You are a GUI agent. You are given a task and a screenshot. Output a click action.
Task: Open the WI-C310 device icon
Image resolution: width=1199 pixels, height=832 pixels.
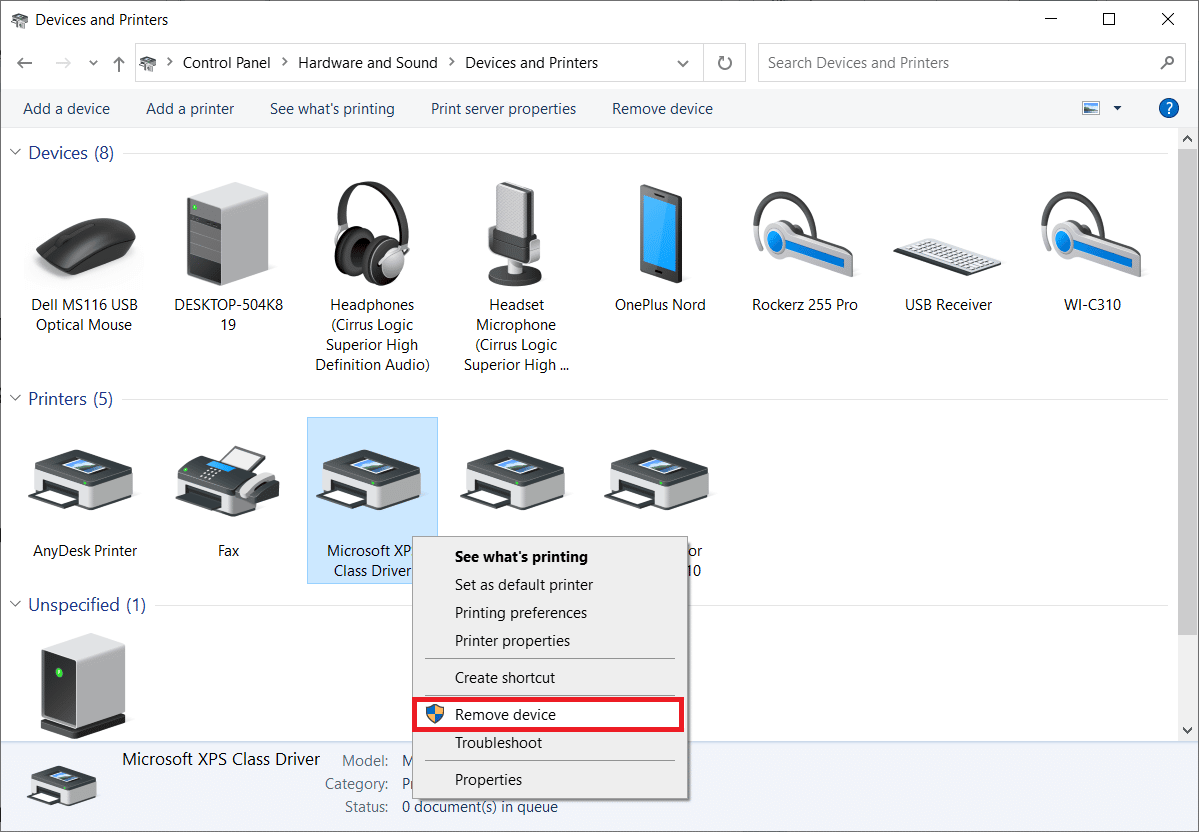pyautogui.click(x=1091, y=235)
